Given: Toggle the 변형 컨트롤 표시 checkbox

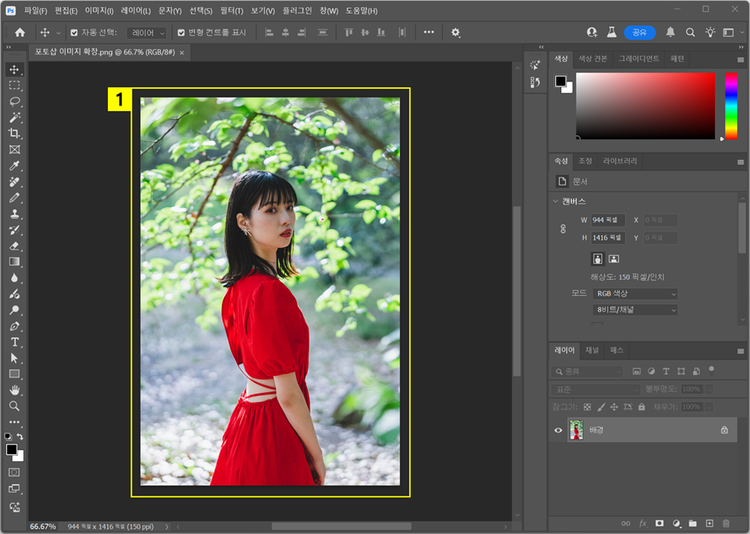Looking at the screenshot, I should (x=181, y=32).
